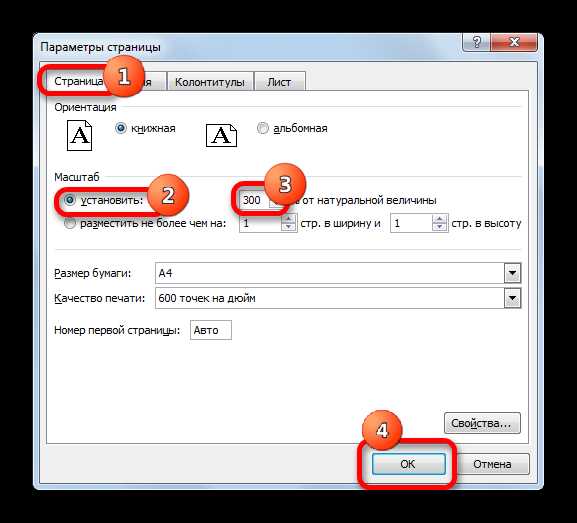Increase pages wide with up arrow
Viewport: 577px width, 523px height.
288,219
